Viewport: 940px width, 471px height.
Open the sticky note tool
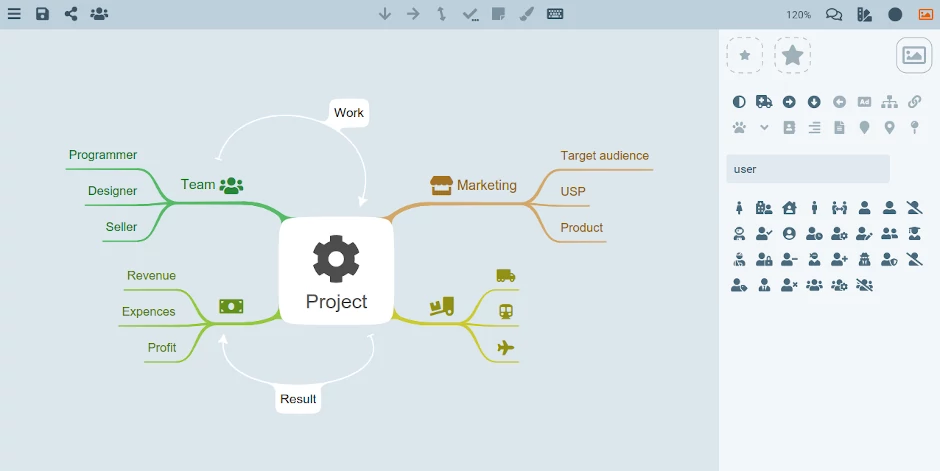coord(498,14)
